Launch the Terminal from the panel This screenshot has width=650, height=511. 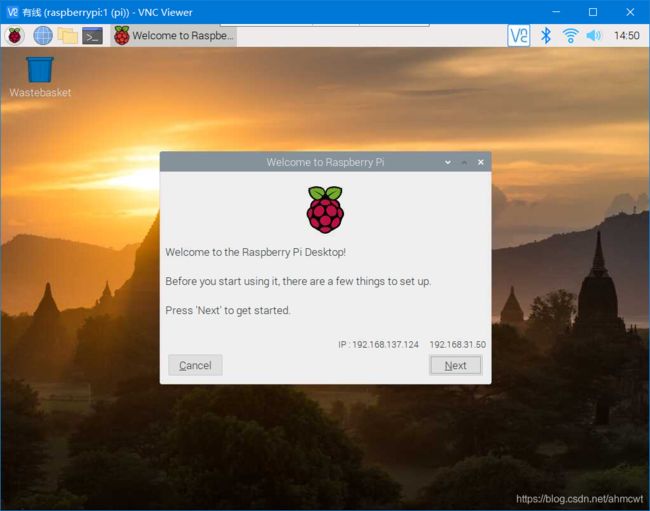(92, 36)
